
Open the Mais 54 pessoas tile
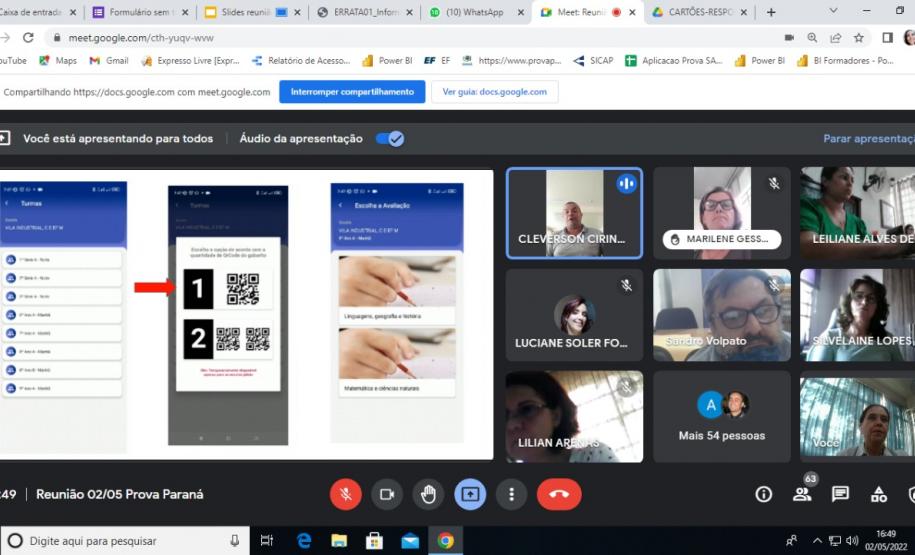click(721, 417)
